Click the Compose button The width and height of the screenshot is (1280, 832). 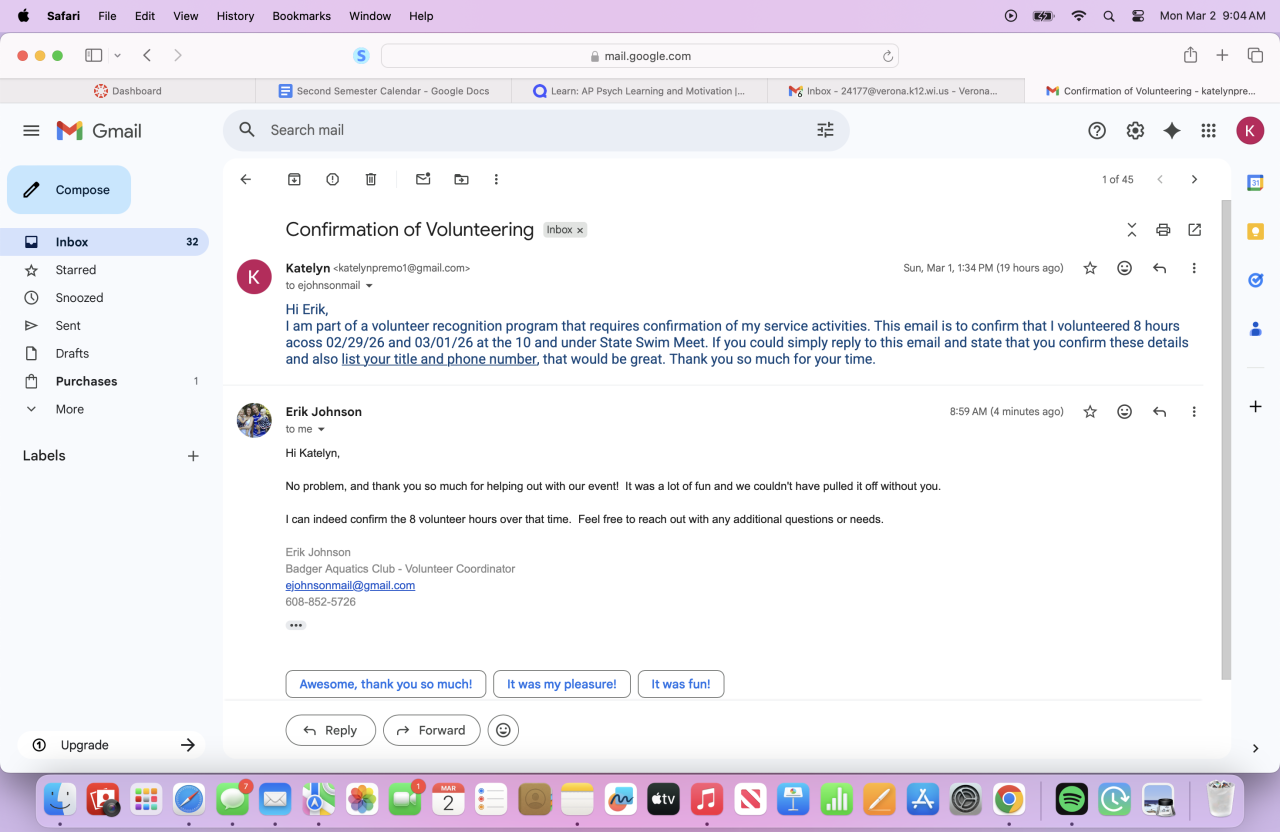pos(69,190)
